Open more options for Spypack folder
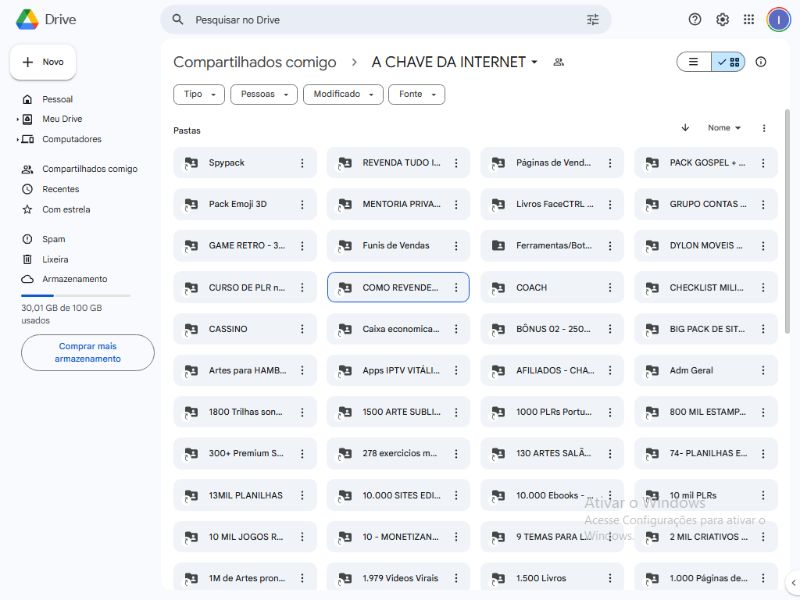800x600 pixels. pyautogui.click(x=302, y=163)
